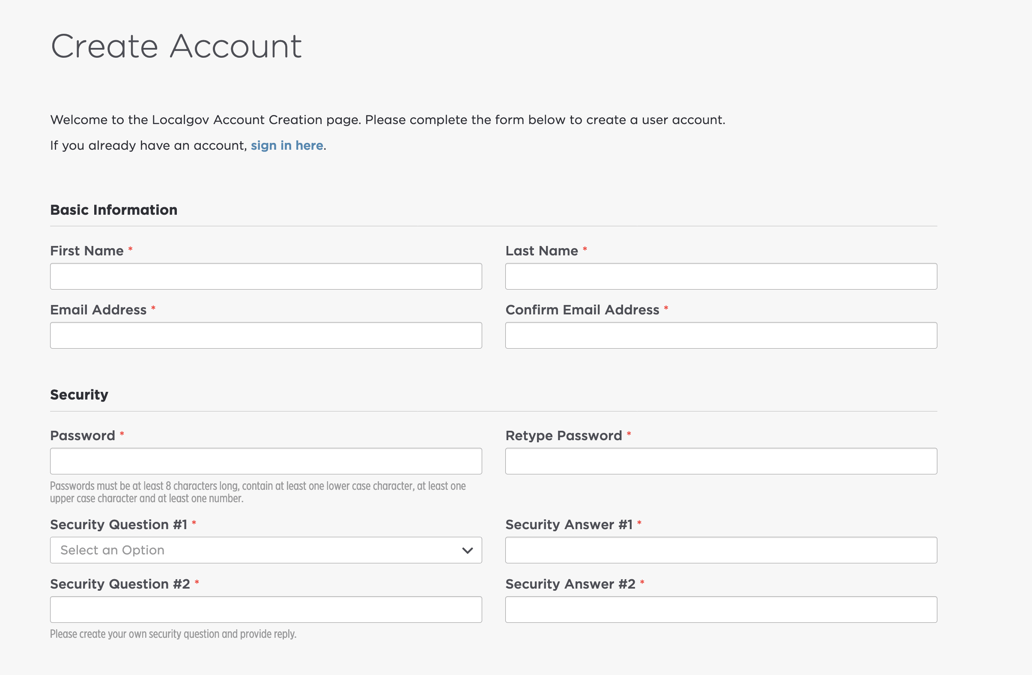Select the Security Answer #1 input
This screenshot has width=1032, height=675.
coord(720,550)
